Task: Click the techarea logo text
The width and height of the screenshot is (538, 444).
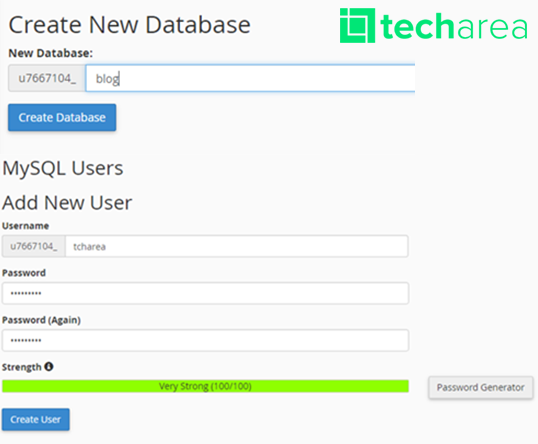Action: pyautogui.click(x=454, y=26)
